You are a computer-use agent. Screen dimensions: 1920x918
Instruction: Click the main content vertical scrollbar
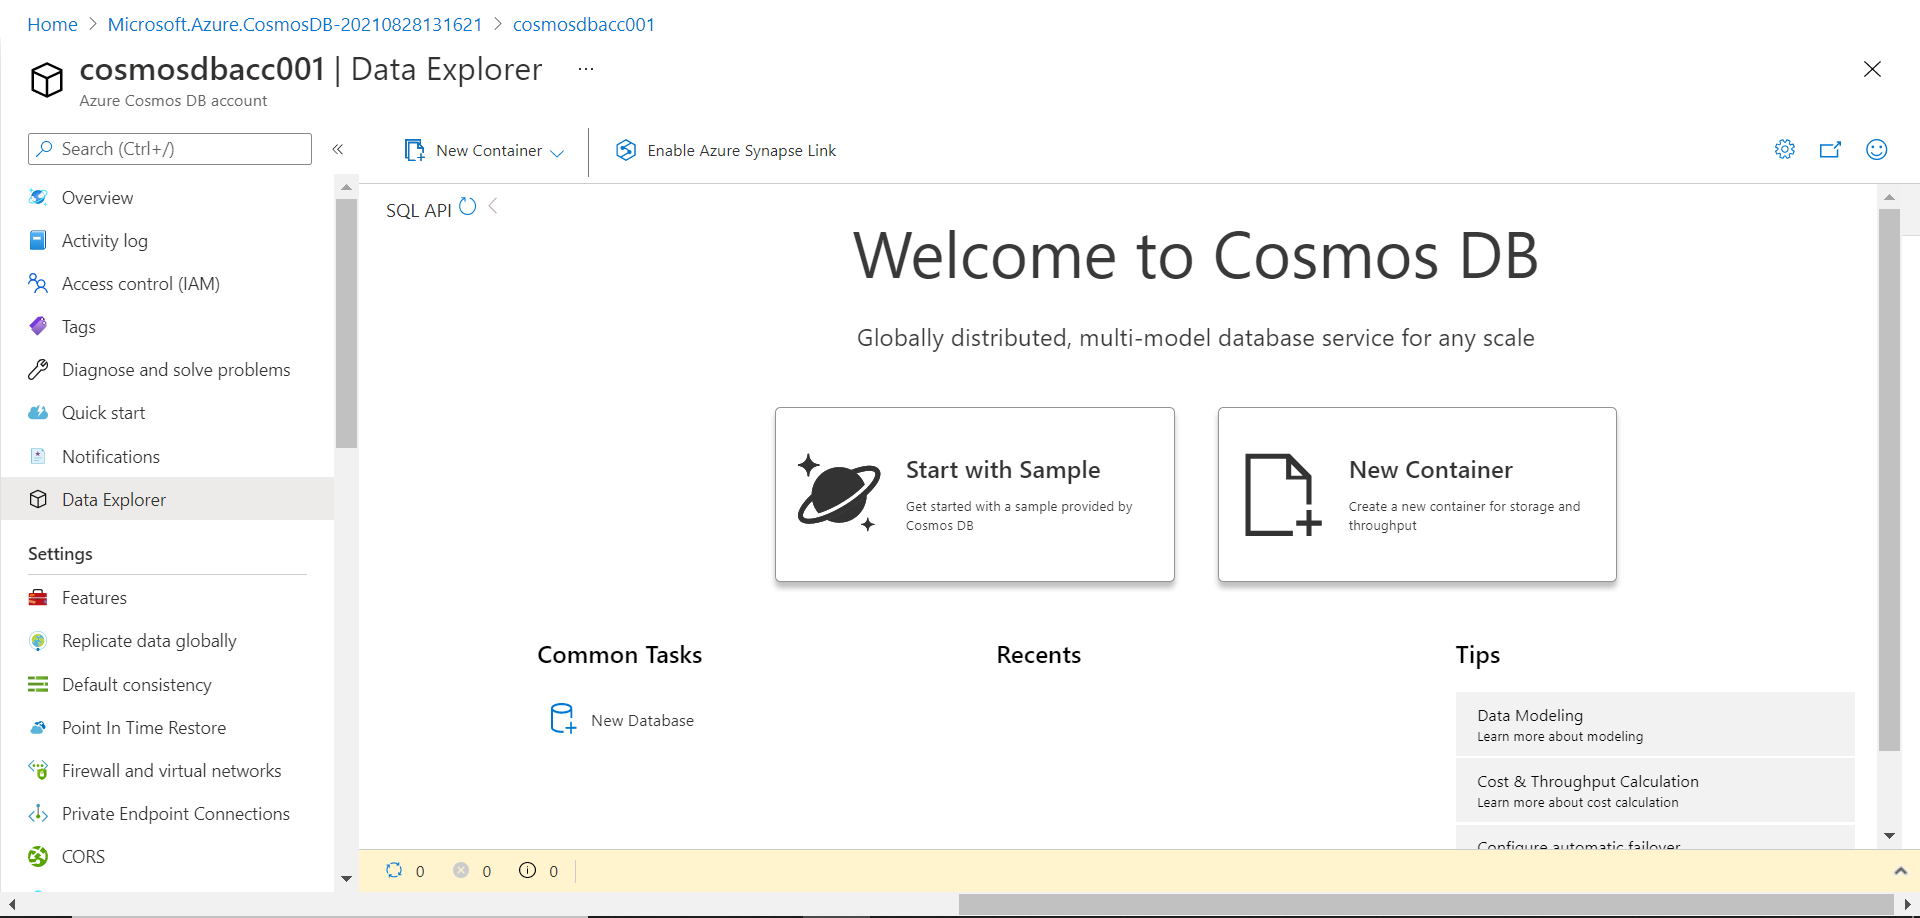[x=1889, y=479]
